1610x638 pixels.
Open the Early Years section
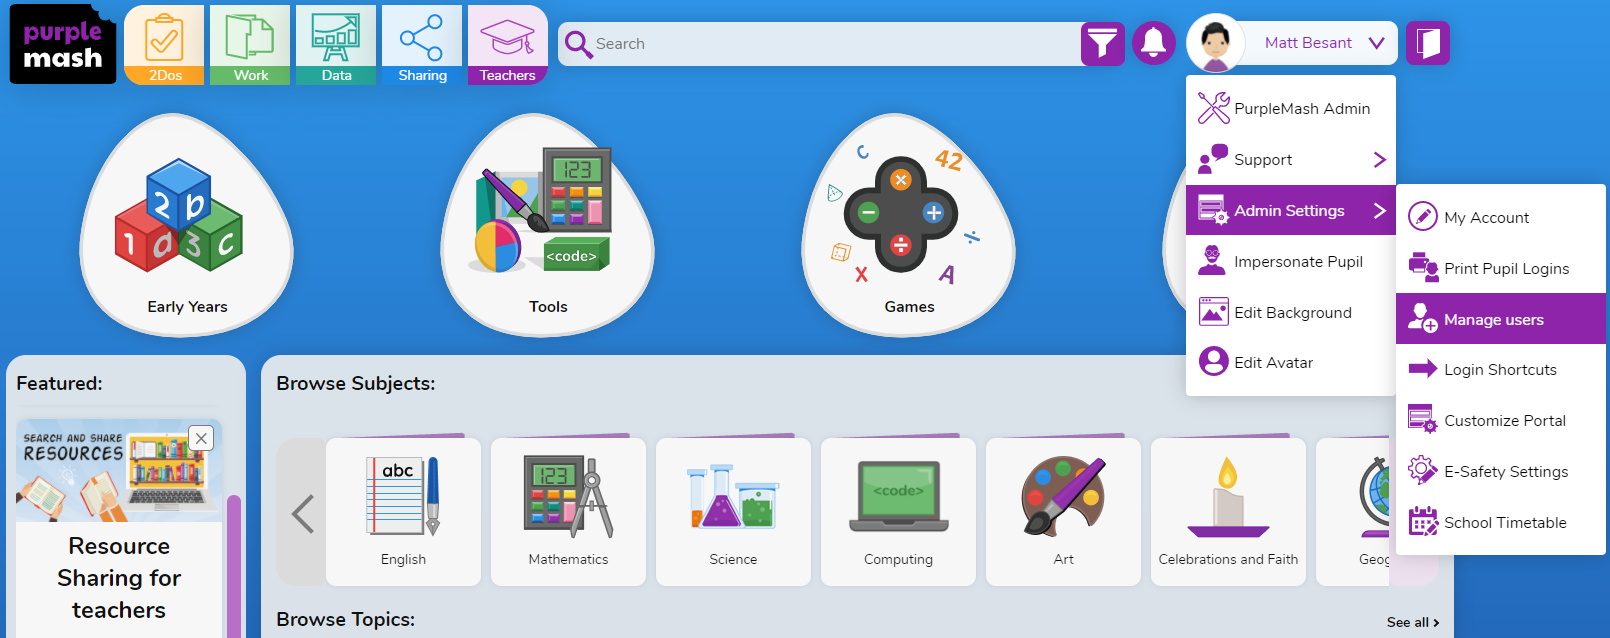[x=187, y=225]
